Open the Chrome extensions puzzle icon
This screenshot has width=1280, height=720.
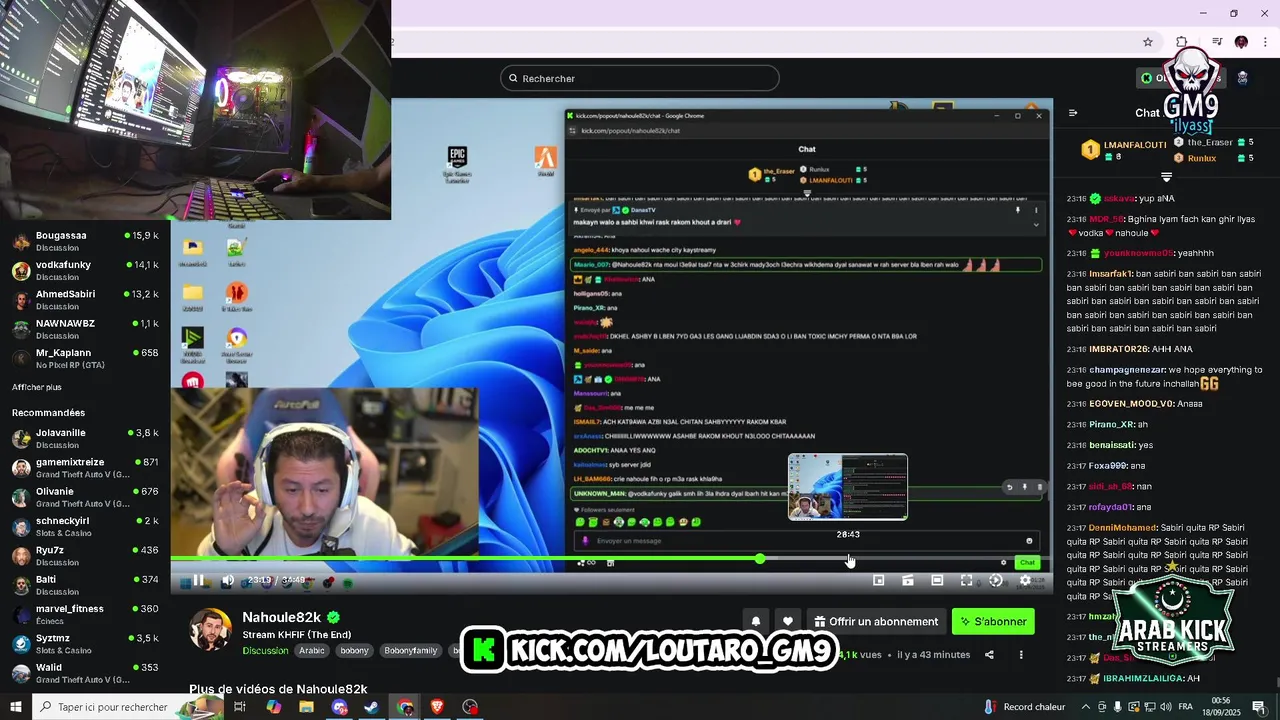(1181, 42)
